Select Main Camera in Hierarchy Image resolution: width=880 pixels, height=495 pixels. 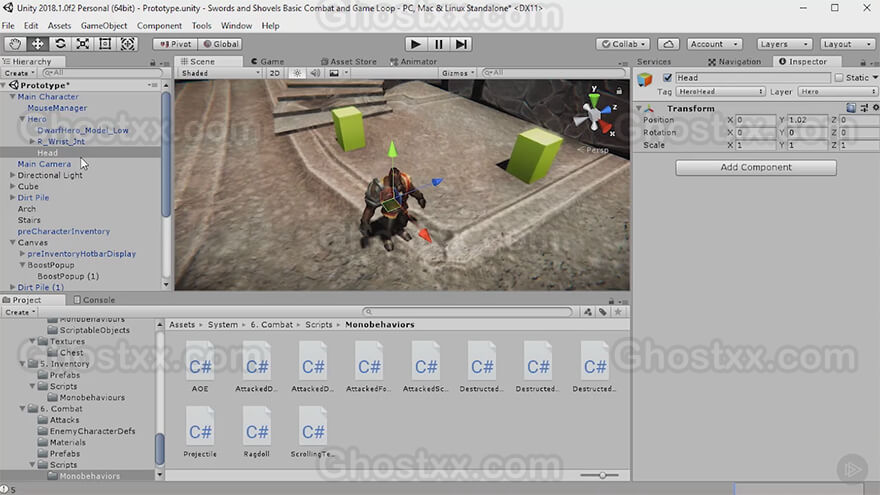[x=44, y=164]
